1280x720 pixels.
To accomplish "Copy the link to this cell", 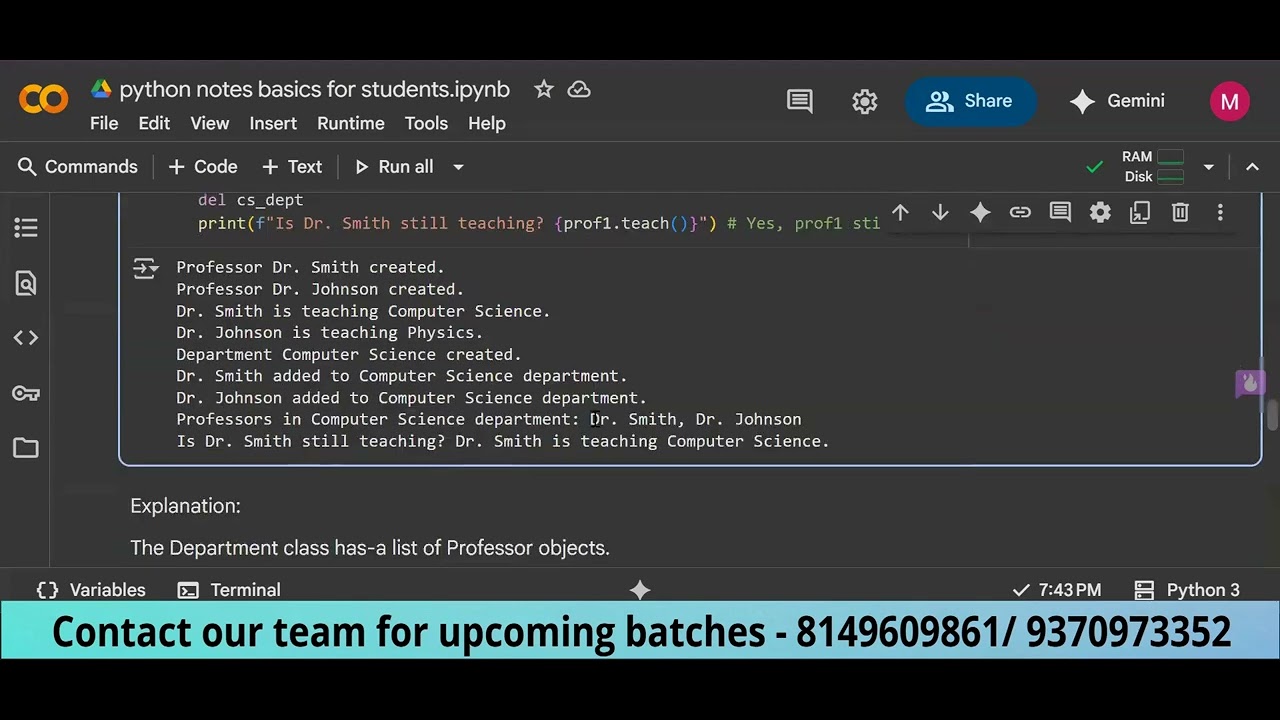I will coord(1020,212).
